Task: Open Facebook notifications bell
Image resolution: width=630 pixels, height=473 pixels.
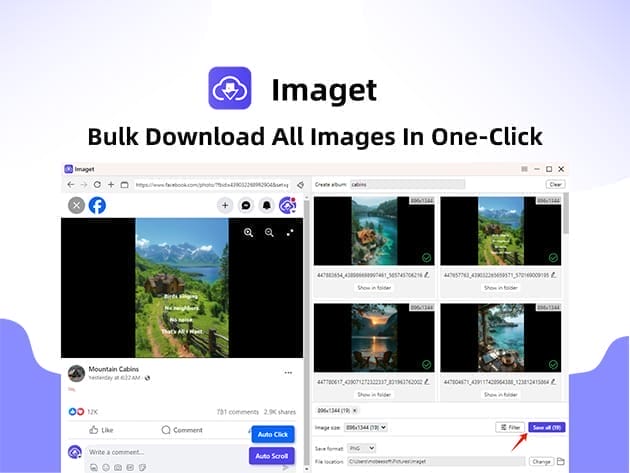Action: click(267, 205)
